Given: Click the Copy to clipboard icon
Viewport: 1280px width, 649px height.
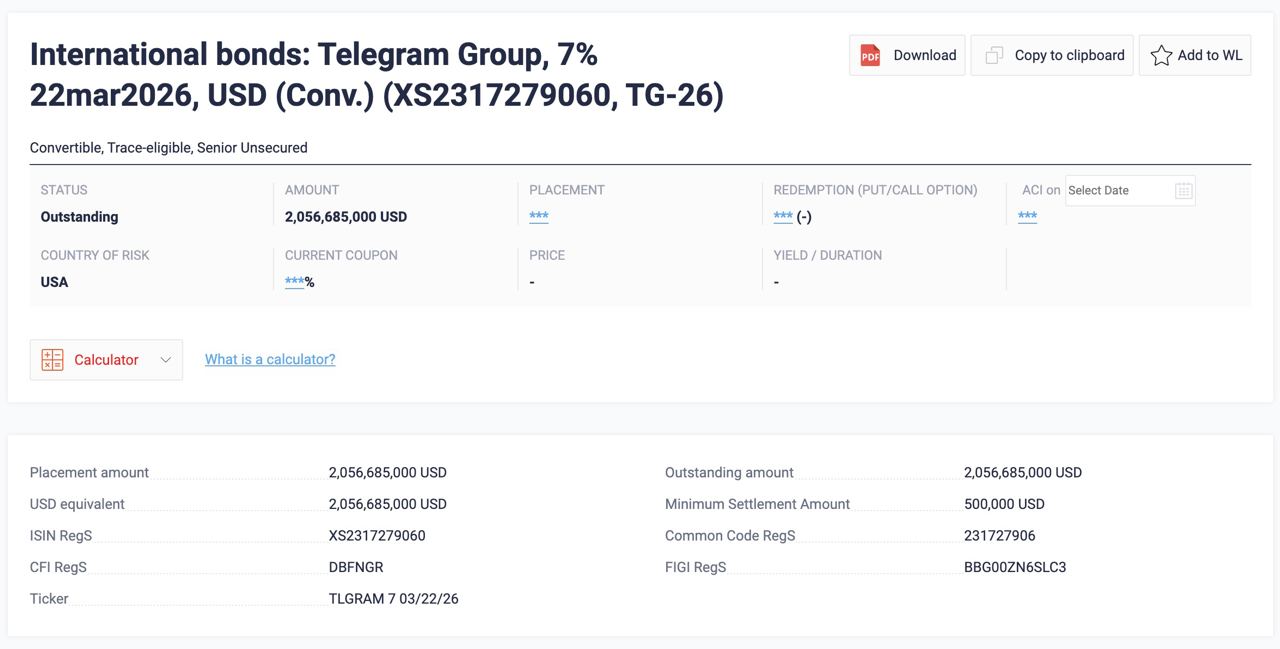Looking at the screenshot, I should click(x=994, y=56).
